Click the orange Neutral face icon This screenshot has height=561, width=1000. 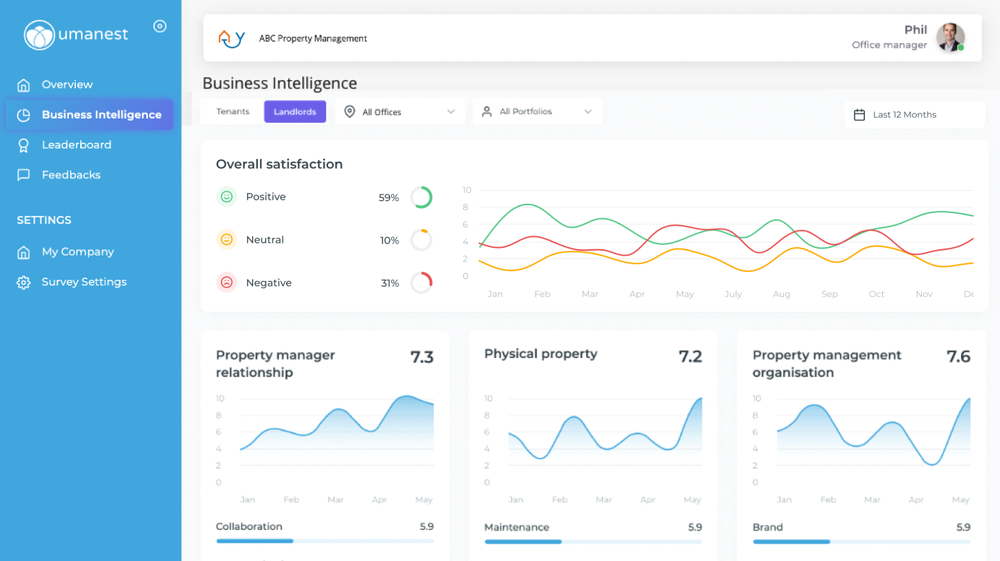226,240
